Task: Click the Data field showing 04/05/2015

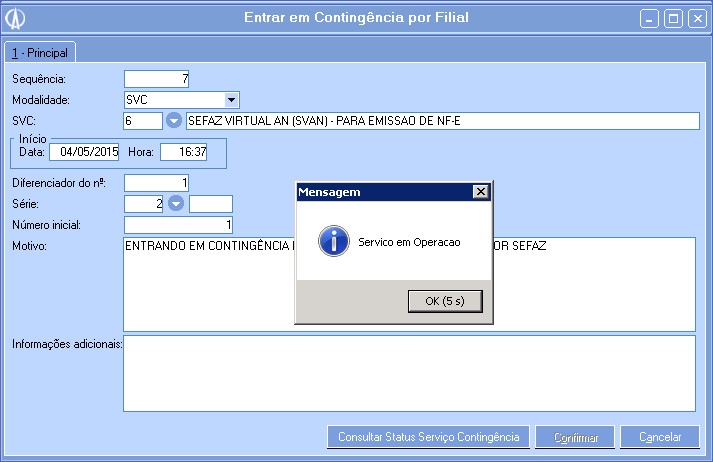Action: click(x=85, y=152)
